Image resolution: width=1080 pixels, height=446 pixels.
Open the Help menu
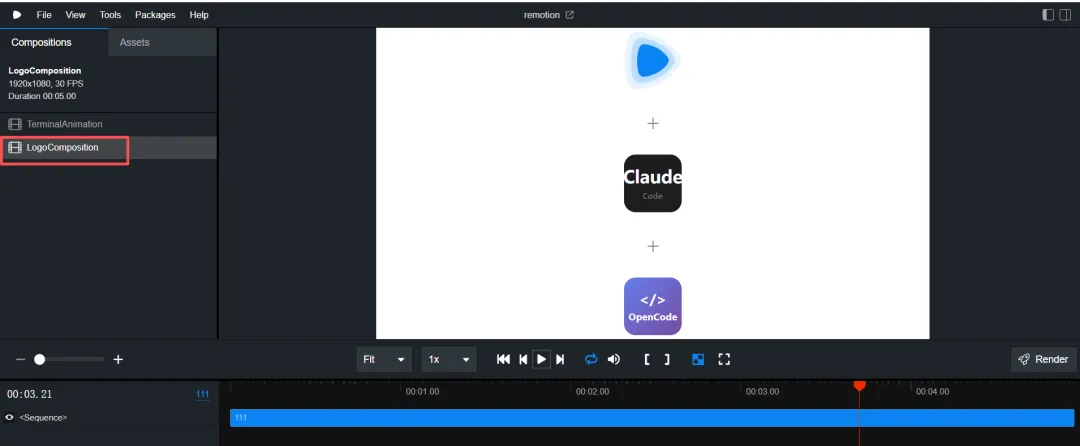click(199, 14)
